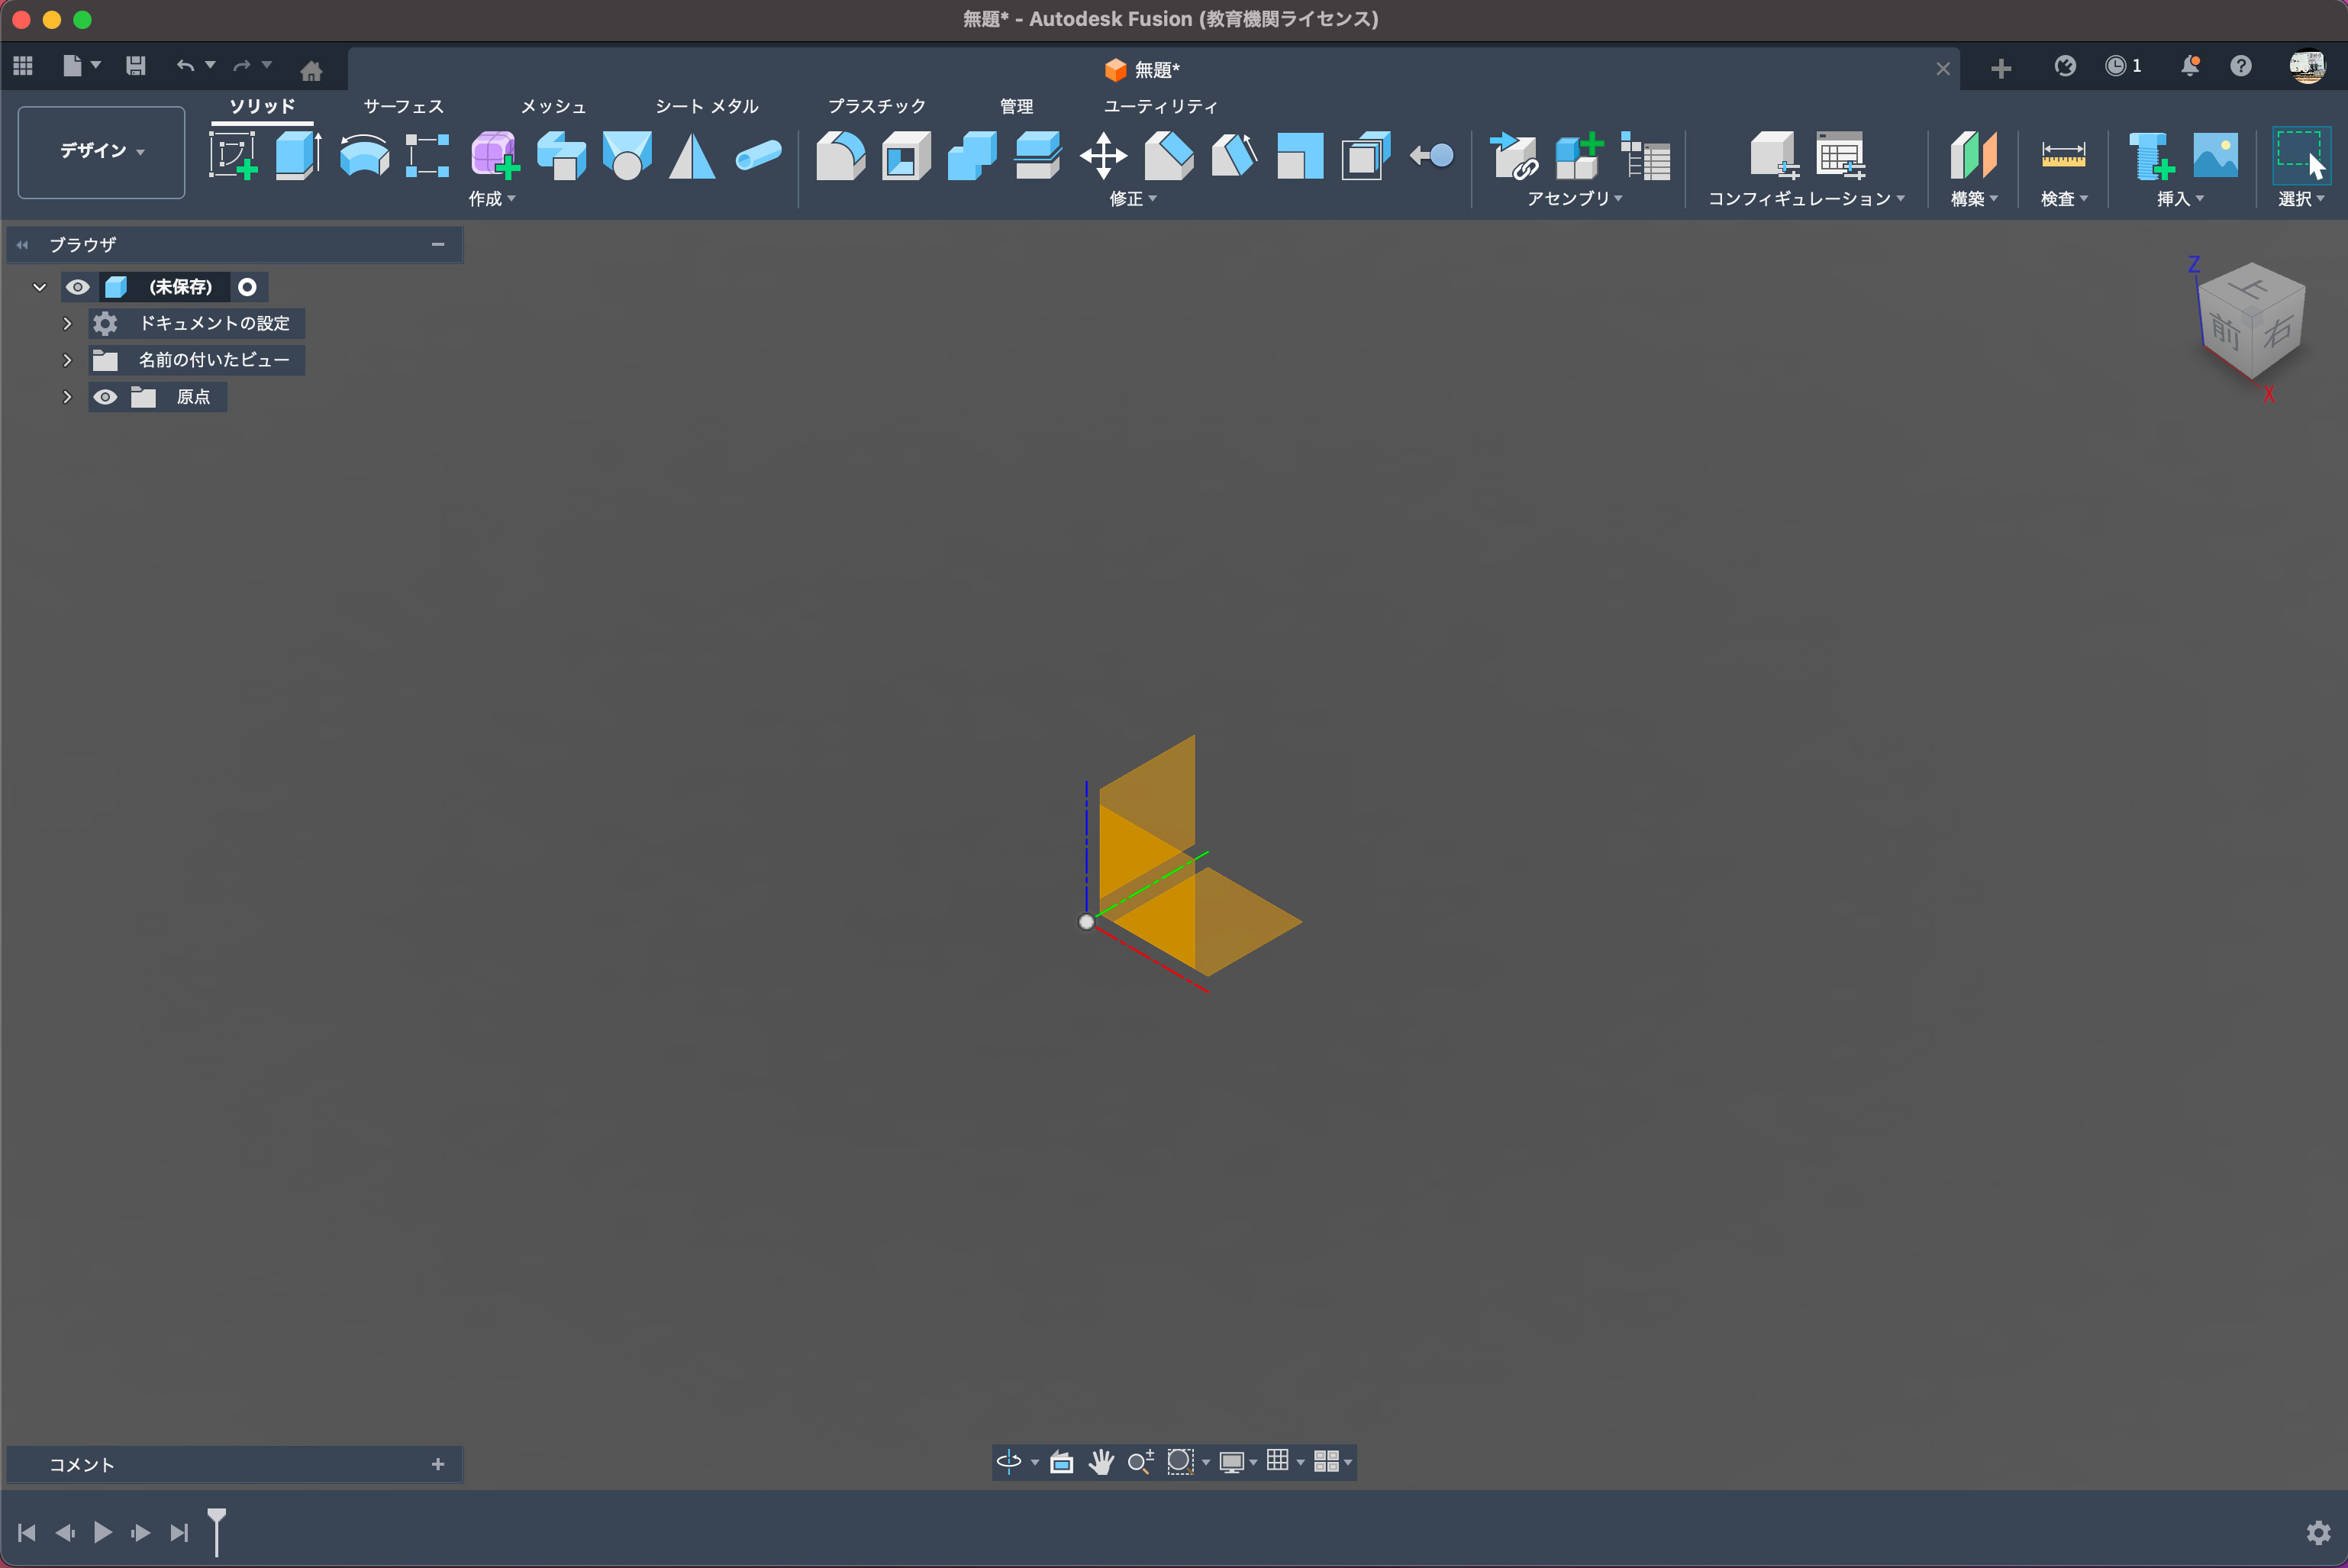Open the デザイン workspace dropdown

point(101,151)
